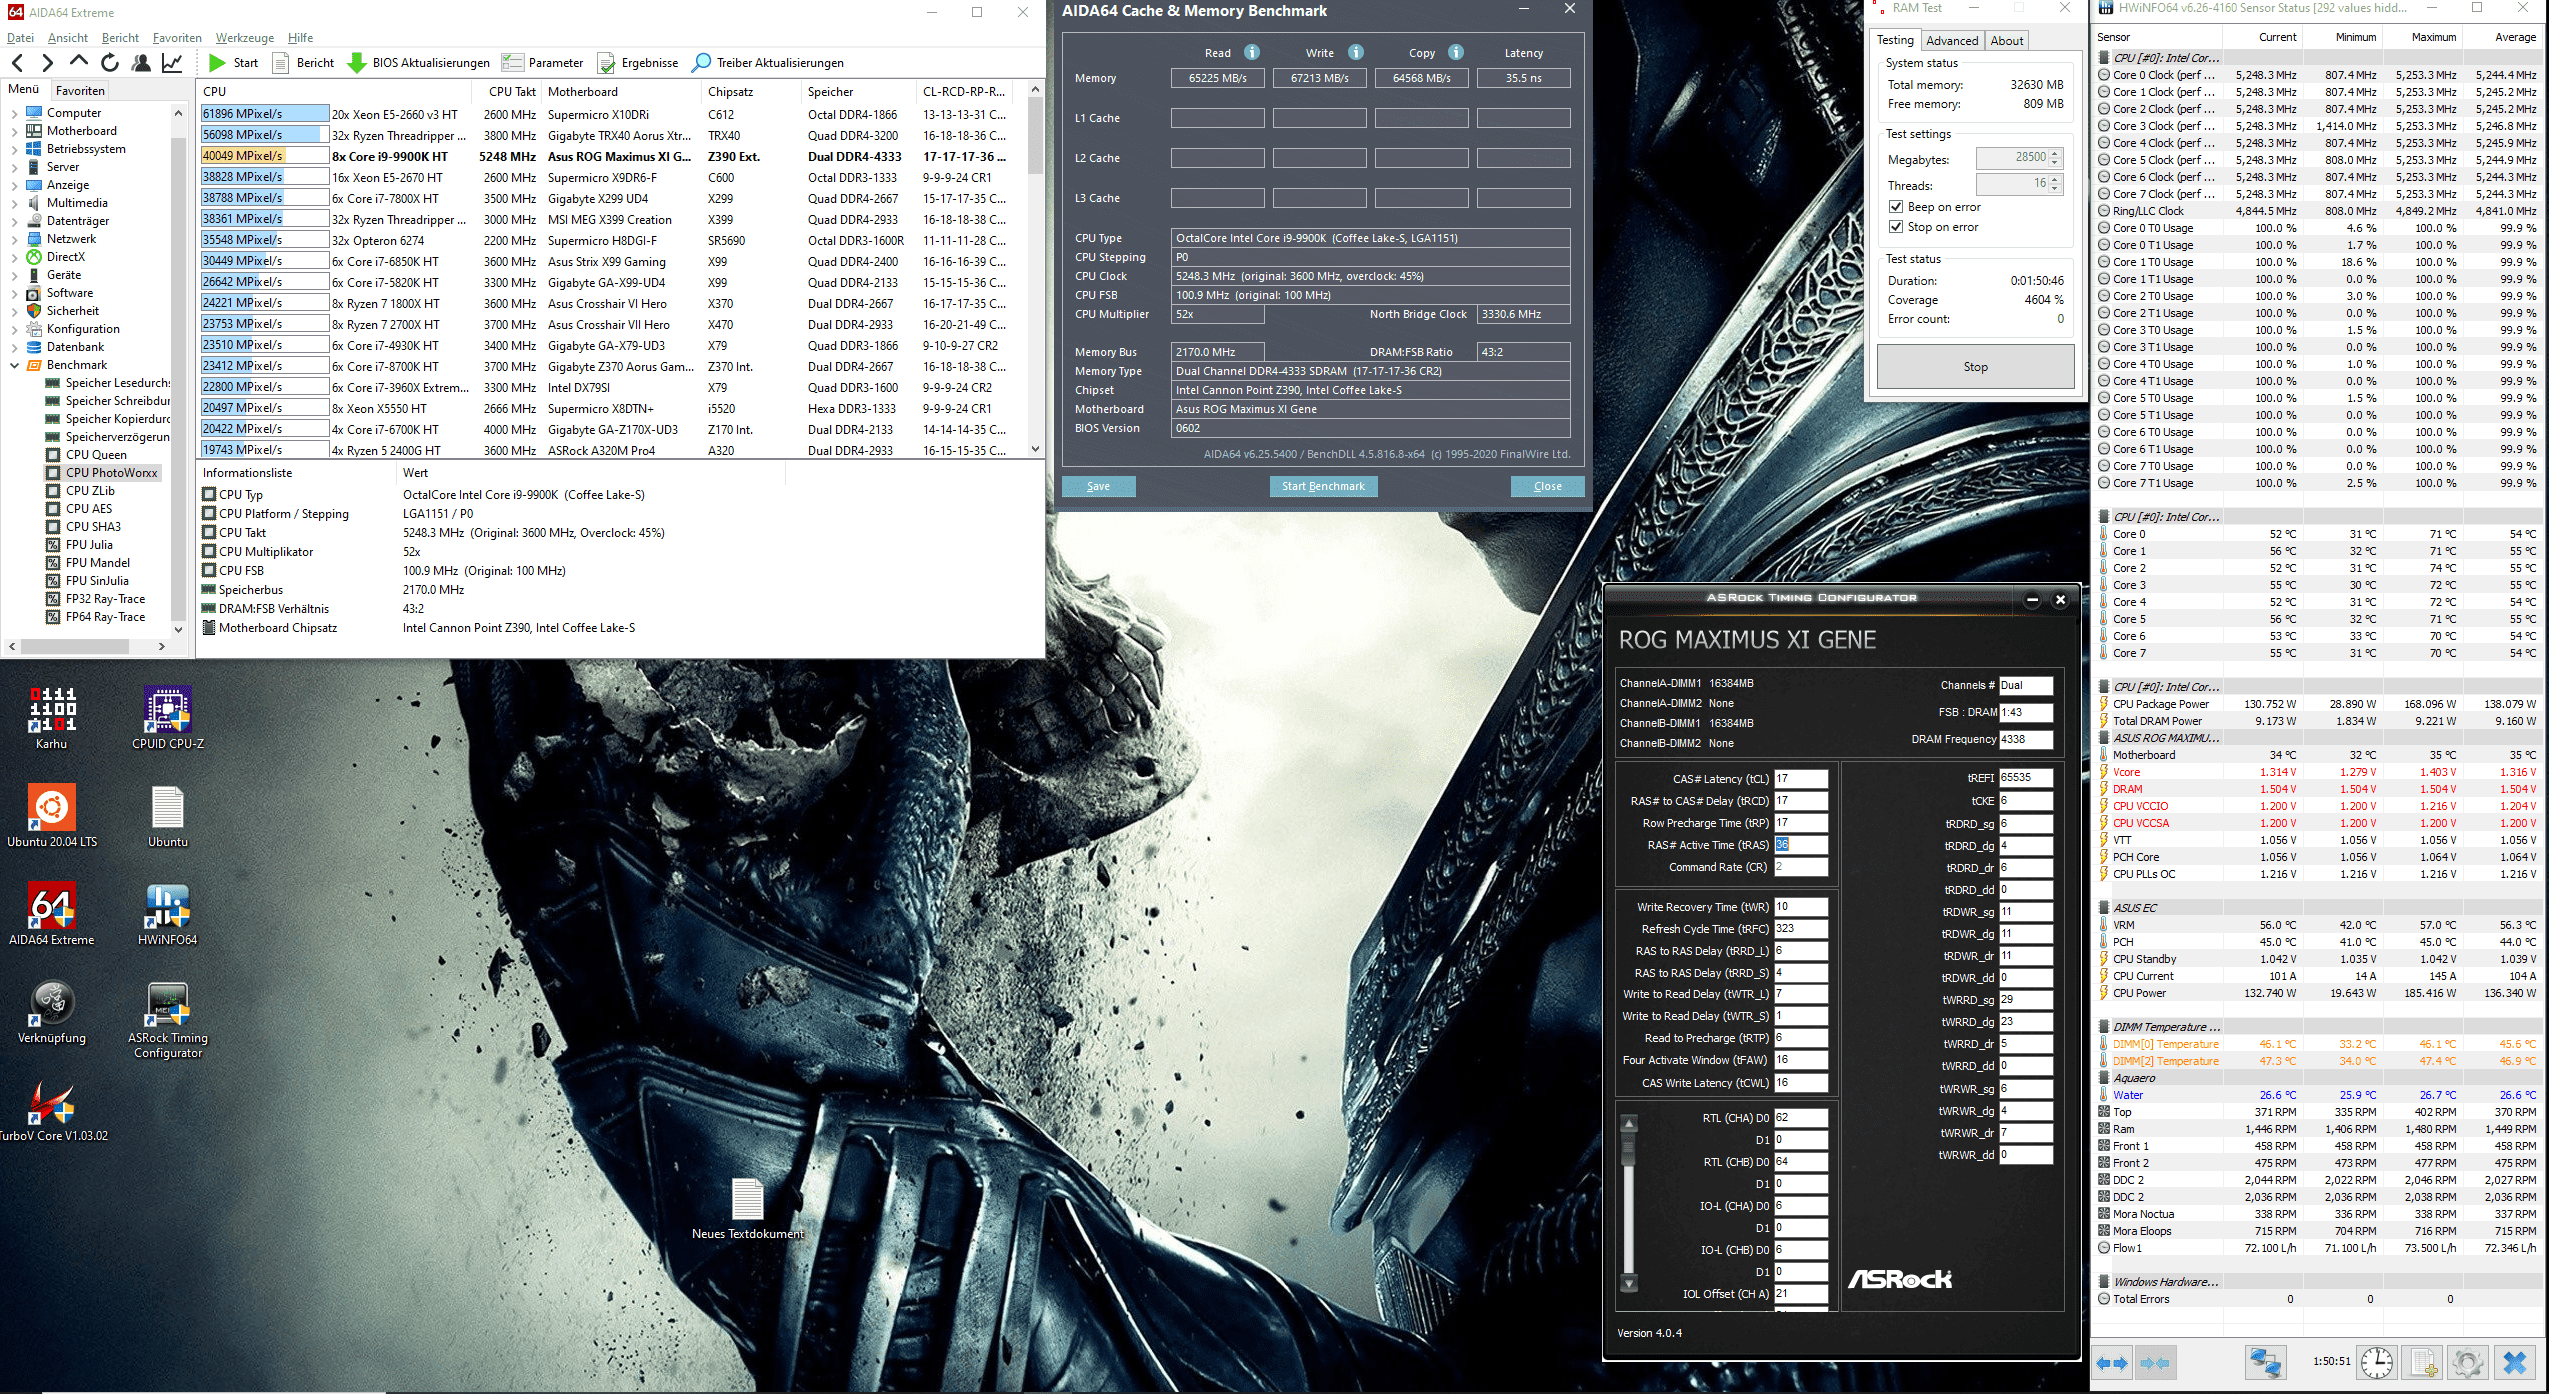Viewport: 2549px width, 1394px height.
Task: Toggle Stop on error checkbox
Action: pos(1895,227)
